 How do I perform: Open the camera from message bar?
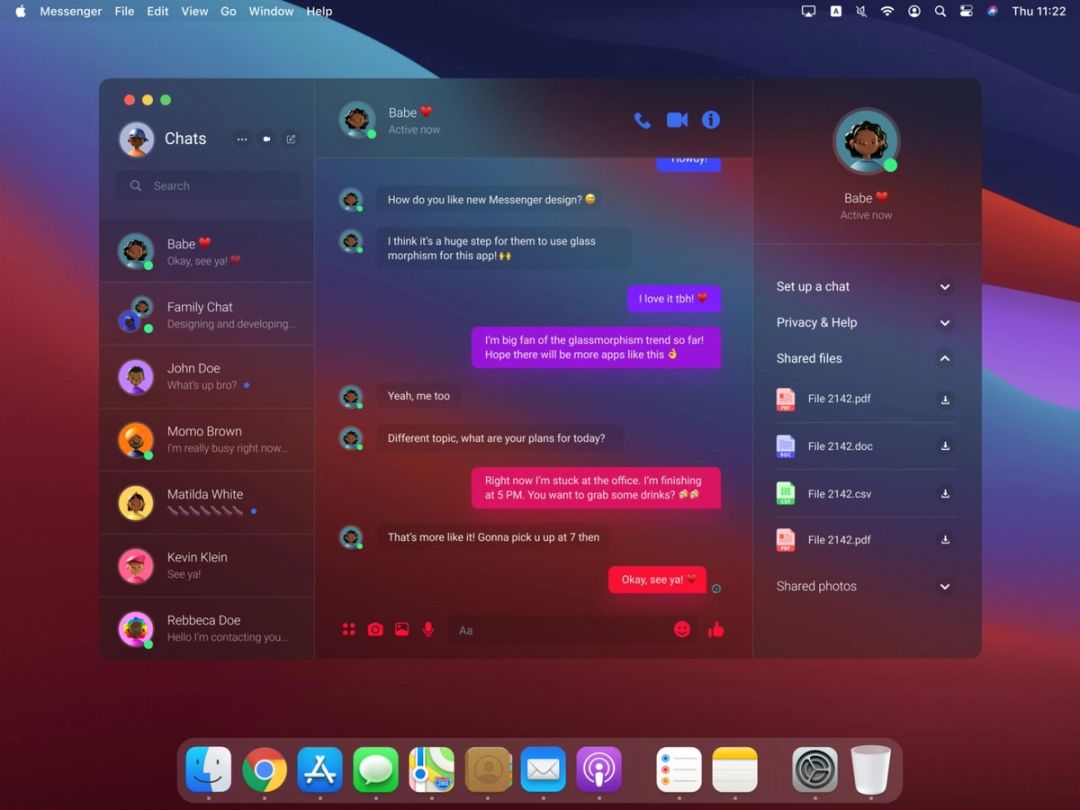coord(375,629)
